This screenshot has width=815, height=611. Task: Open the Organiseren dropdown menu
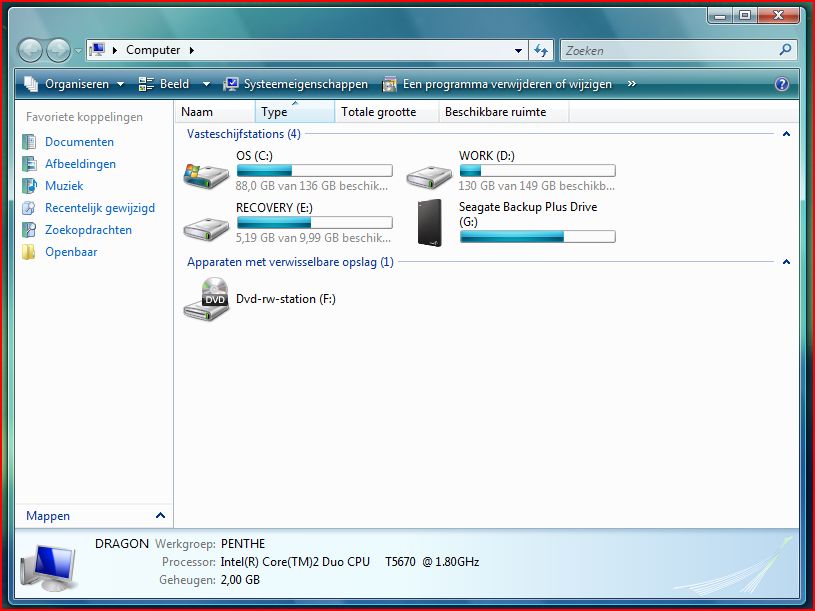pyautogui.click(x=75, y=84)
